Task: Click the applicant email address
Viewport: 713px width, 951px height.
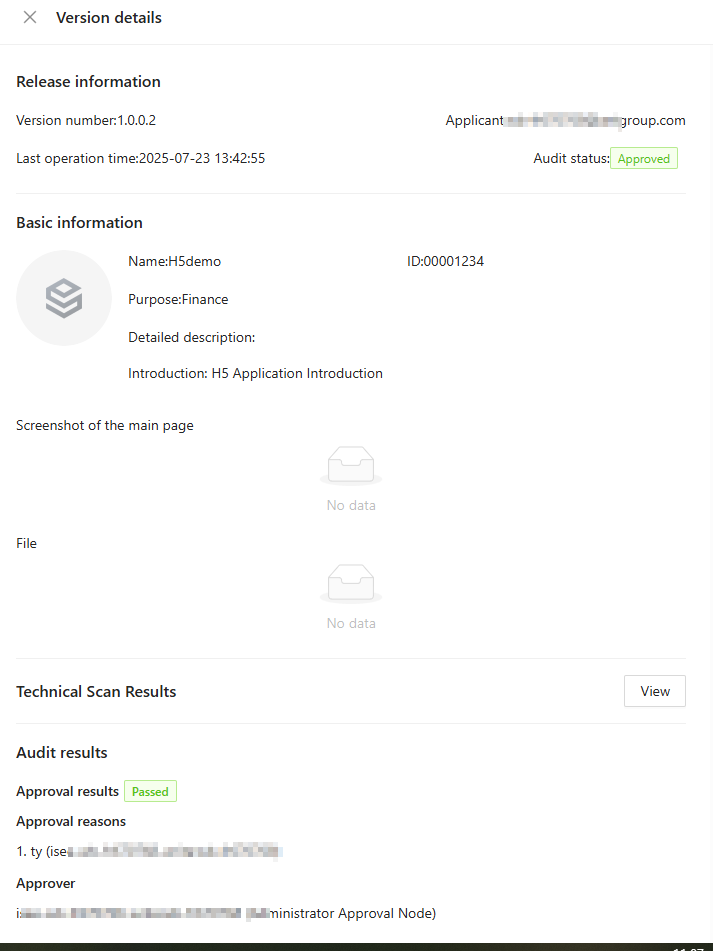Action: click(x=595, y=120)
